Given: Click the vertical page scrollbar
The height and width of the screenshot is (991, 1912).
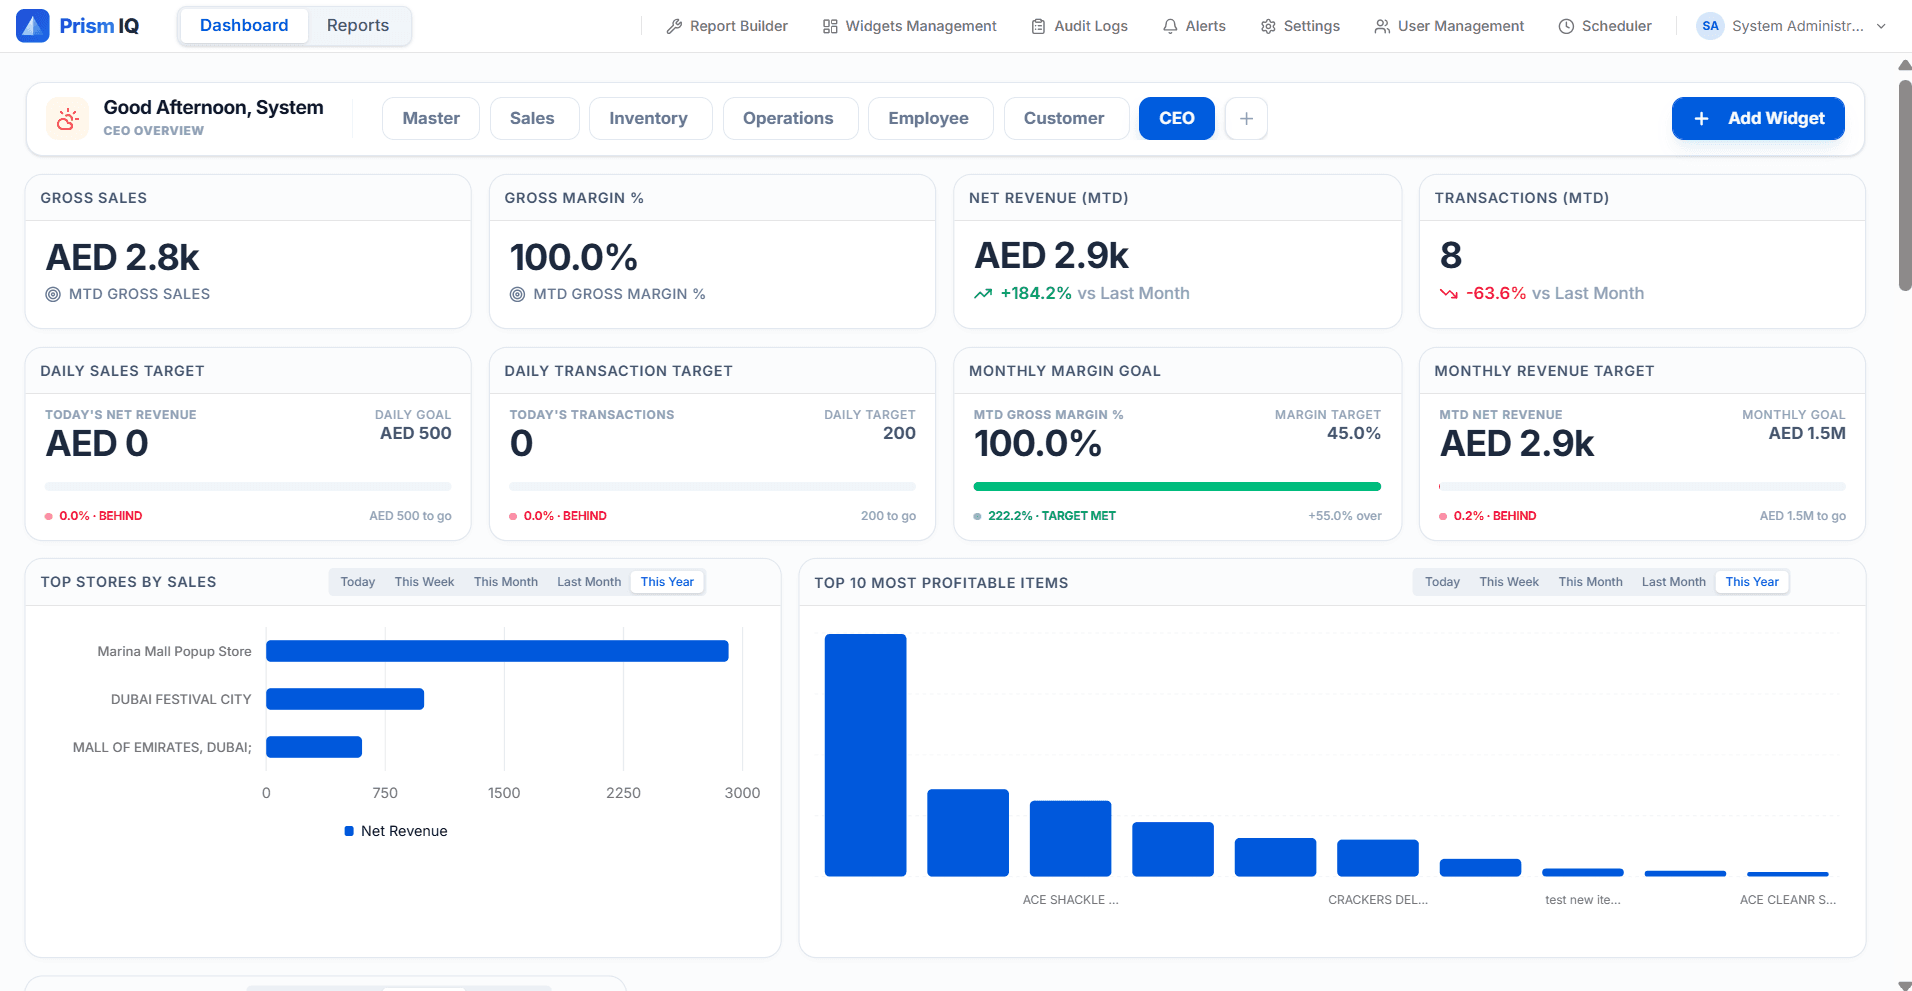Looking at the screenshot, I should point(1903,170).
